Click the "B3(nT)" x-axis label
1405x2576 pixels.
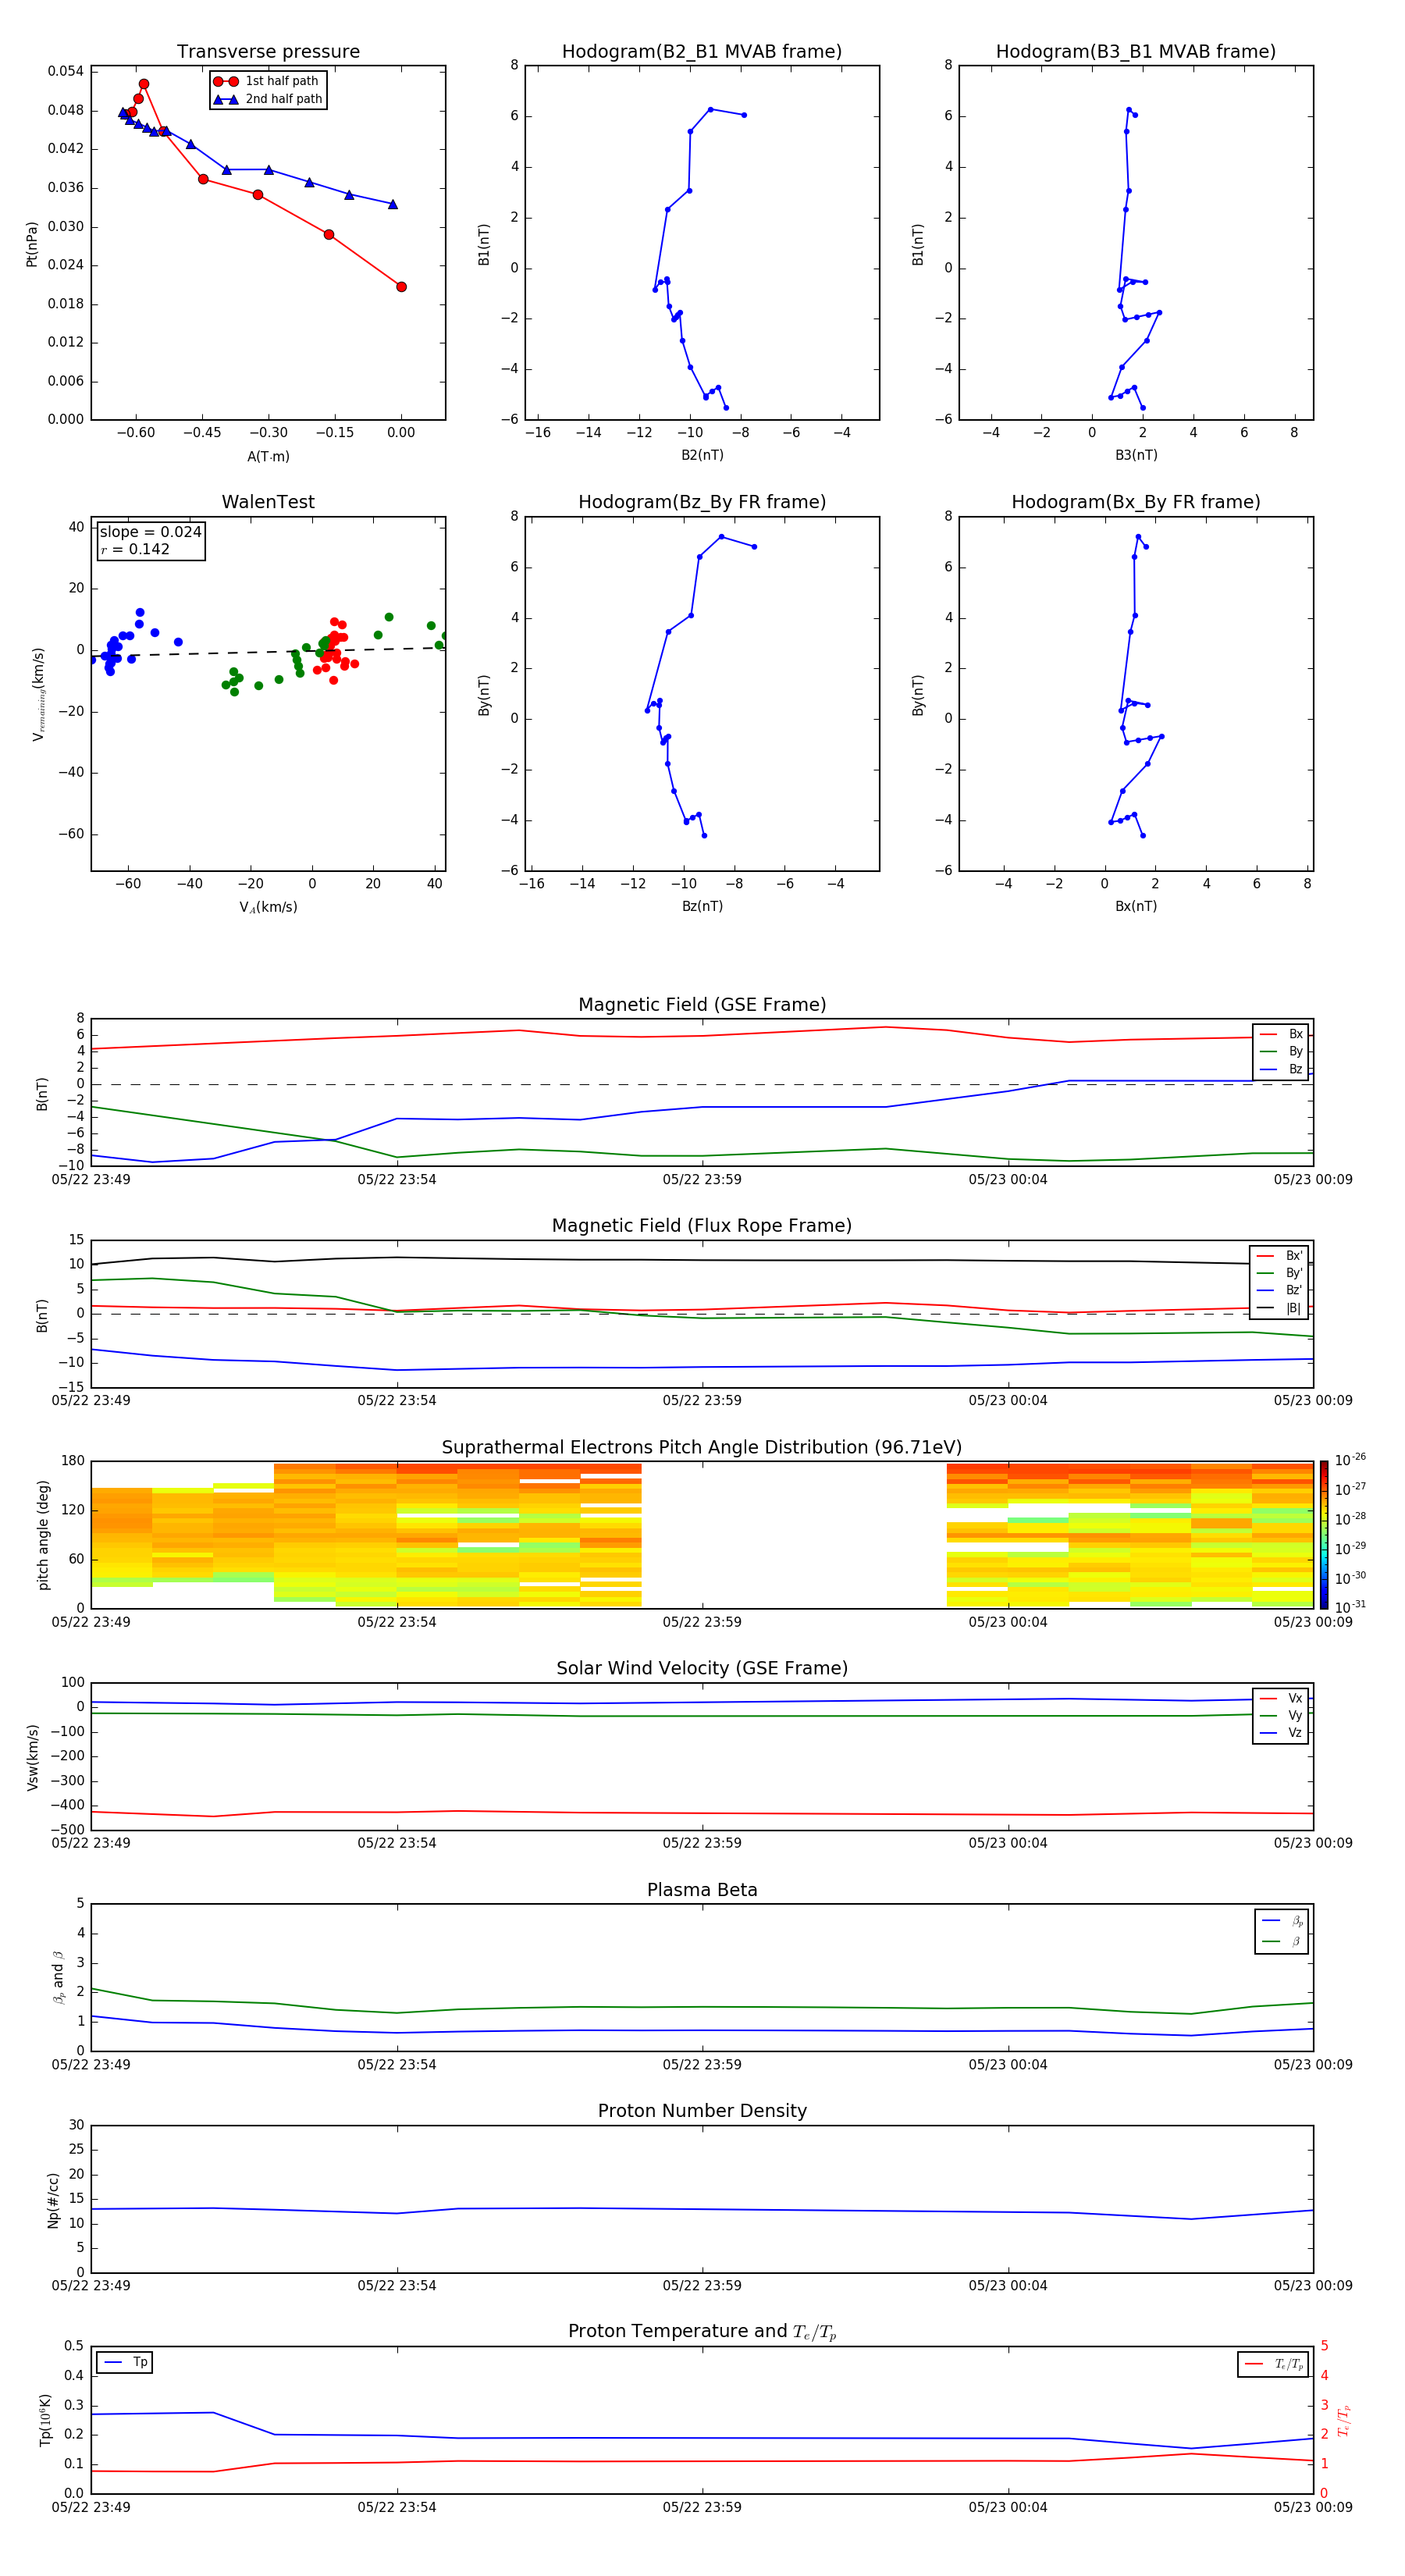[1136, 456]
